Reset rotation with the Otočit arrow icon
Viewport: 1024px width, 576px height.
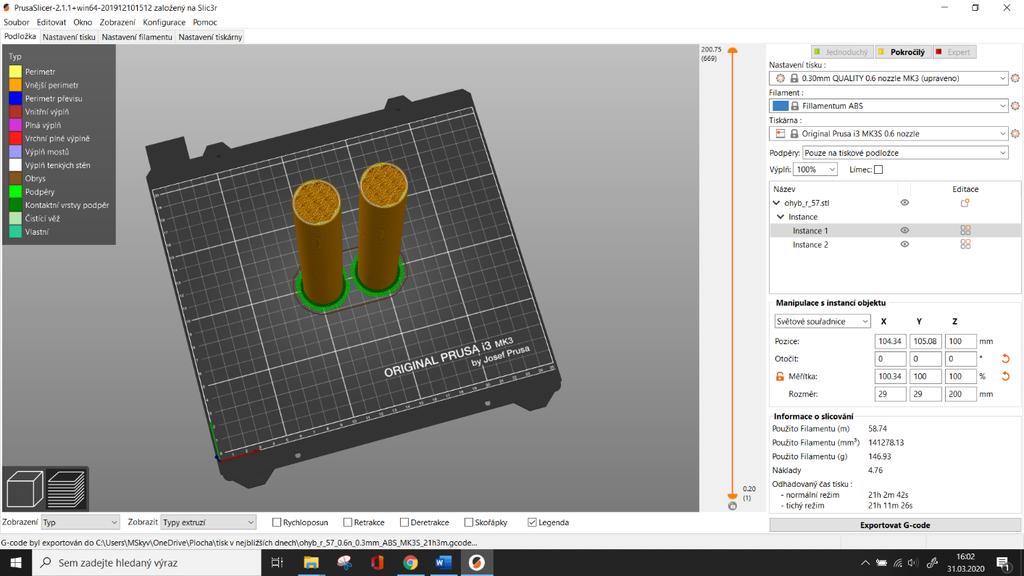point(1006,359)
